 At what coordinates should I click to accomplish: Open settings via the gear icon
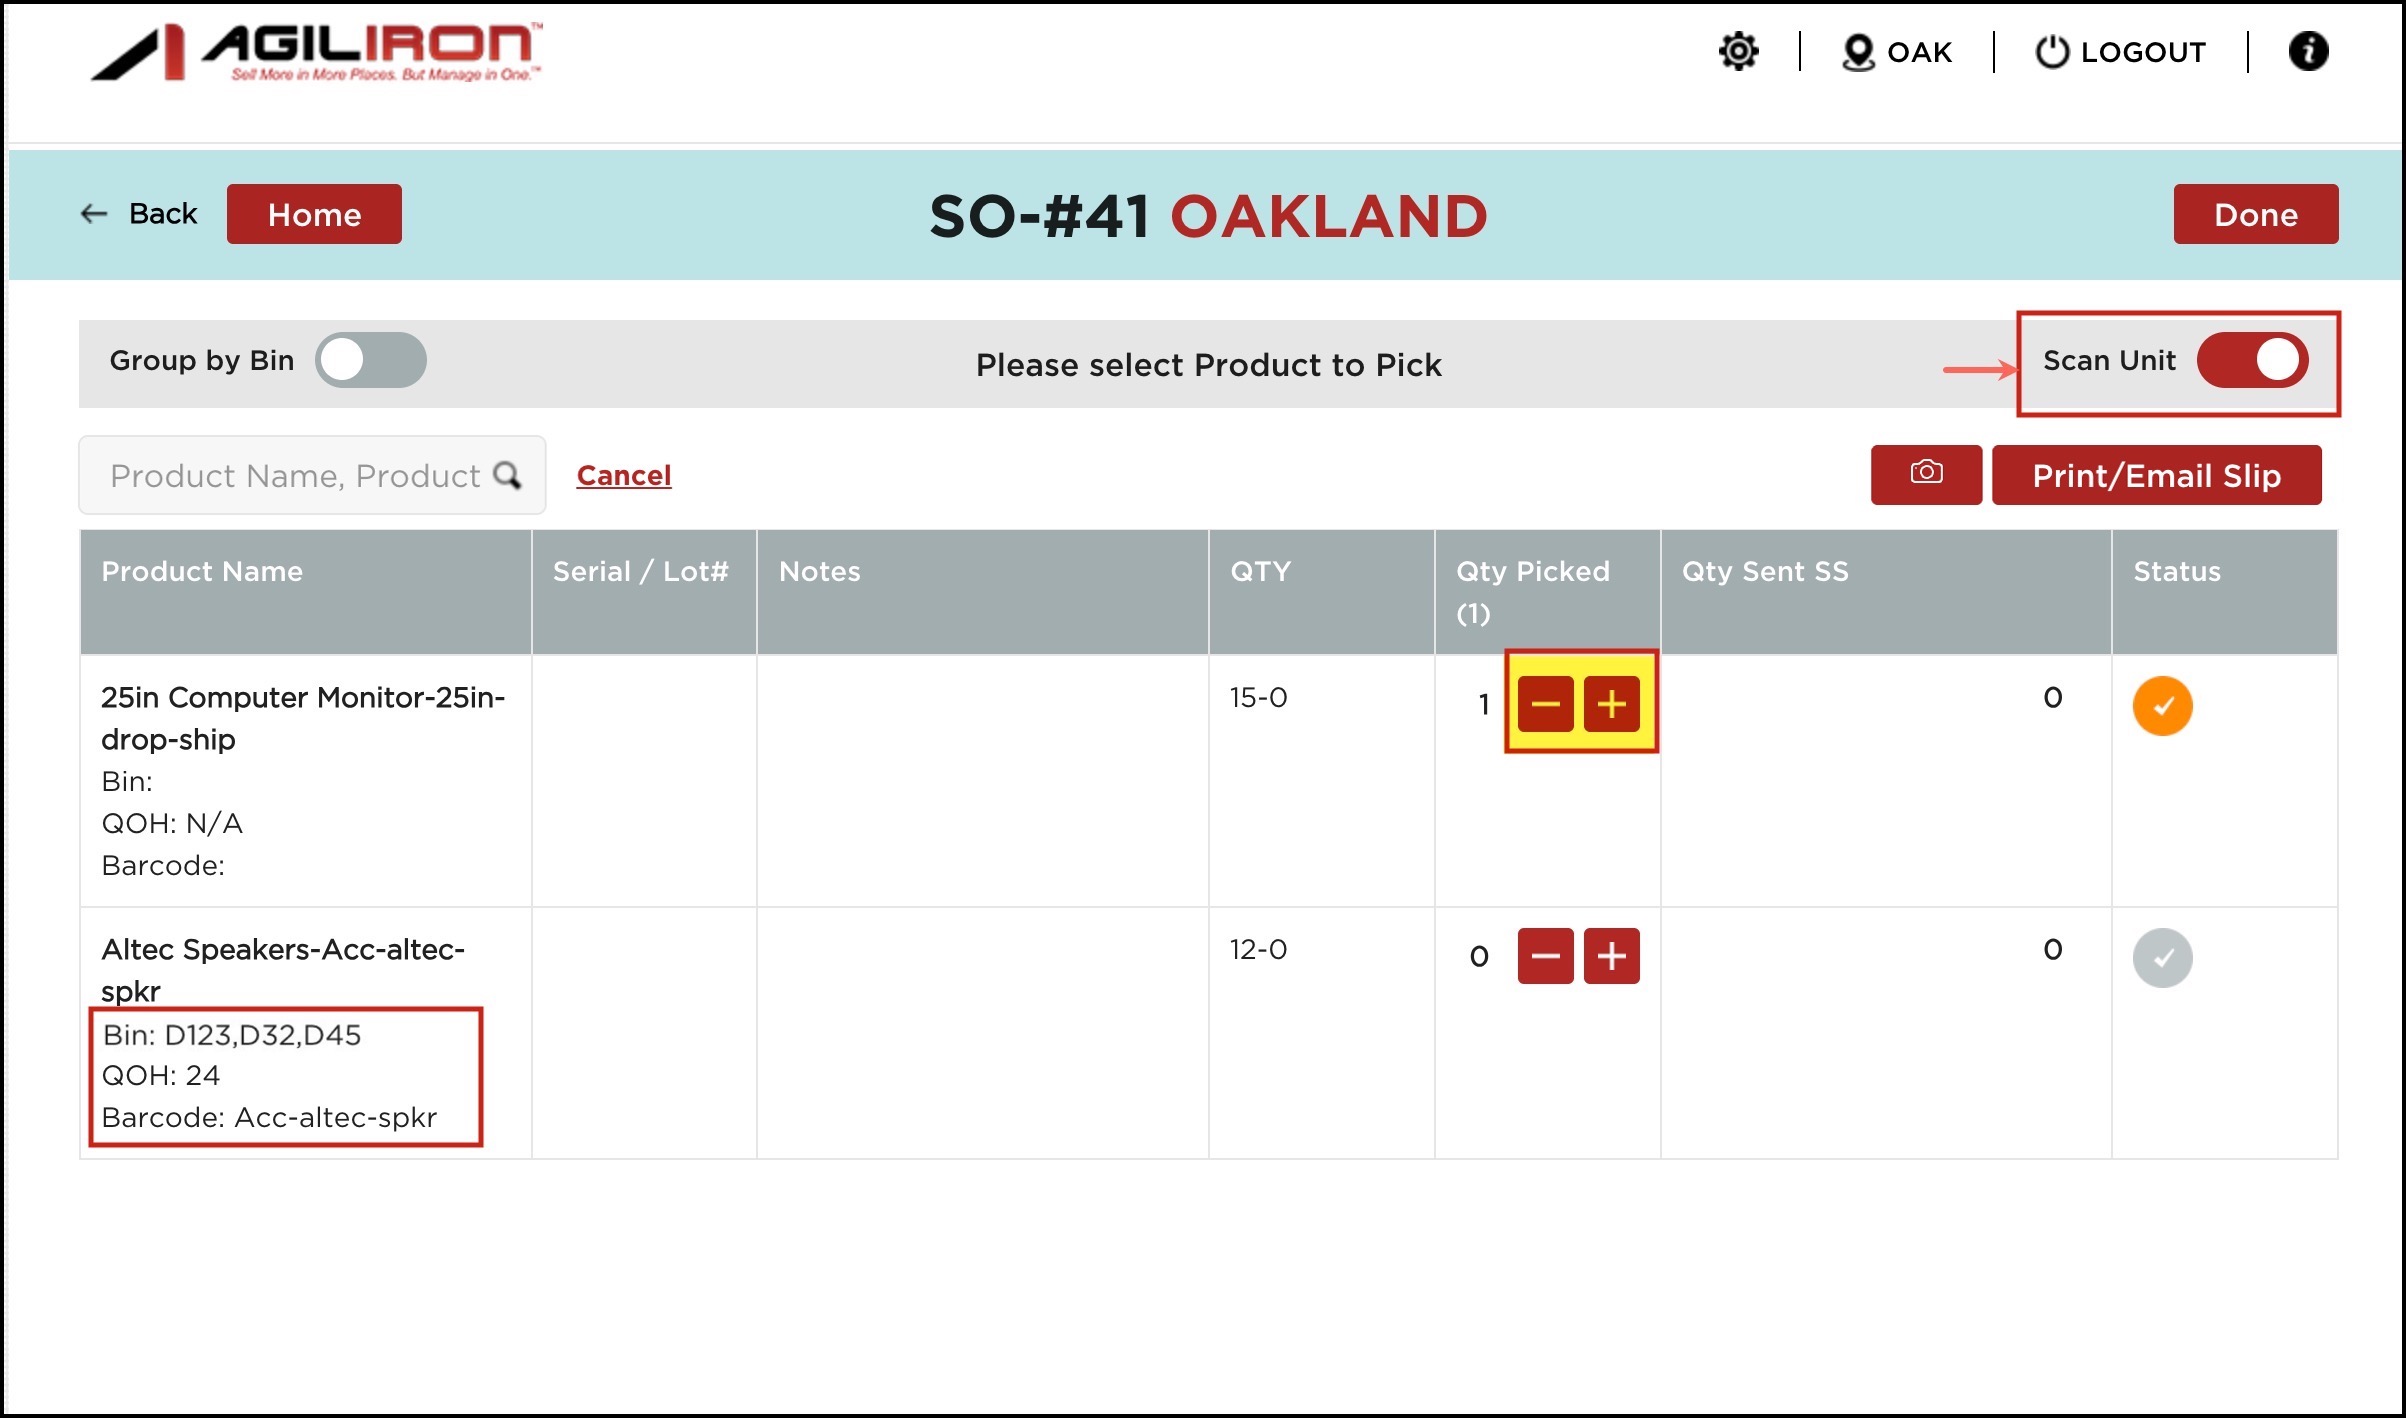1738,51
